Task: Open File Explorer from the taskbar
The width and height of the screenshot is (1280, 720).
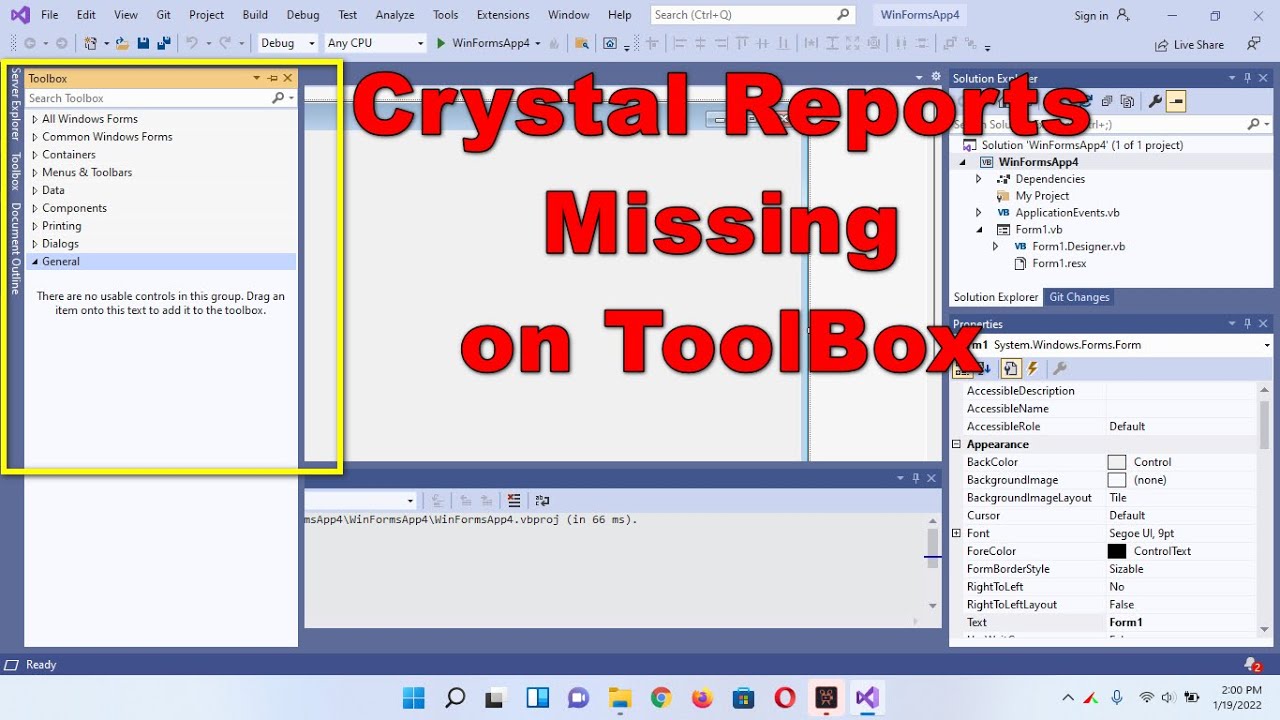Action: 620,697
